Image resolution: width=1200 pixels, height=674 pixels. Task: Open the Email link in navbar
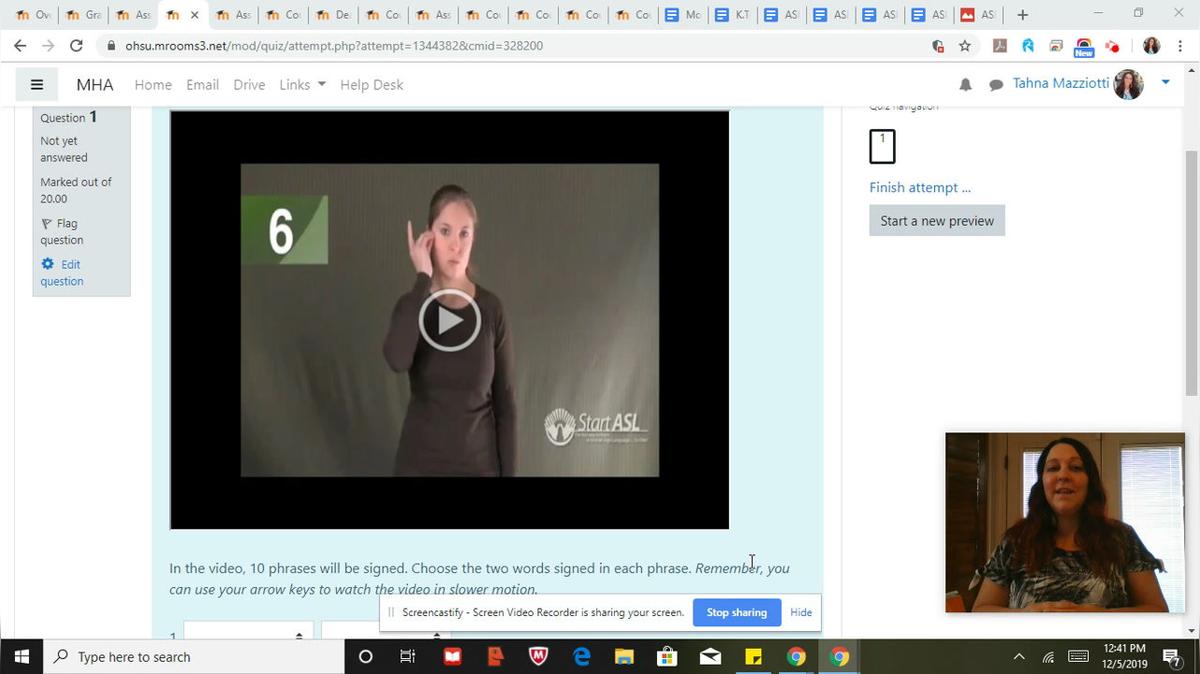(202, 85)
